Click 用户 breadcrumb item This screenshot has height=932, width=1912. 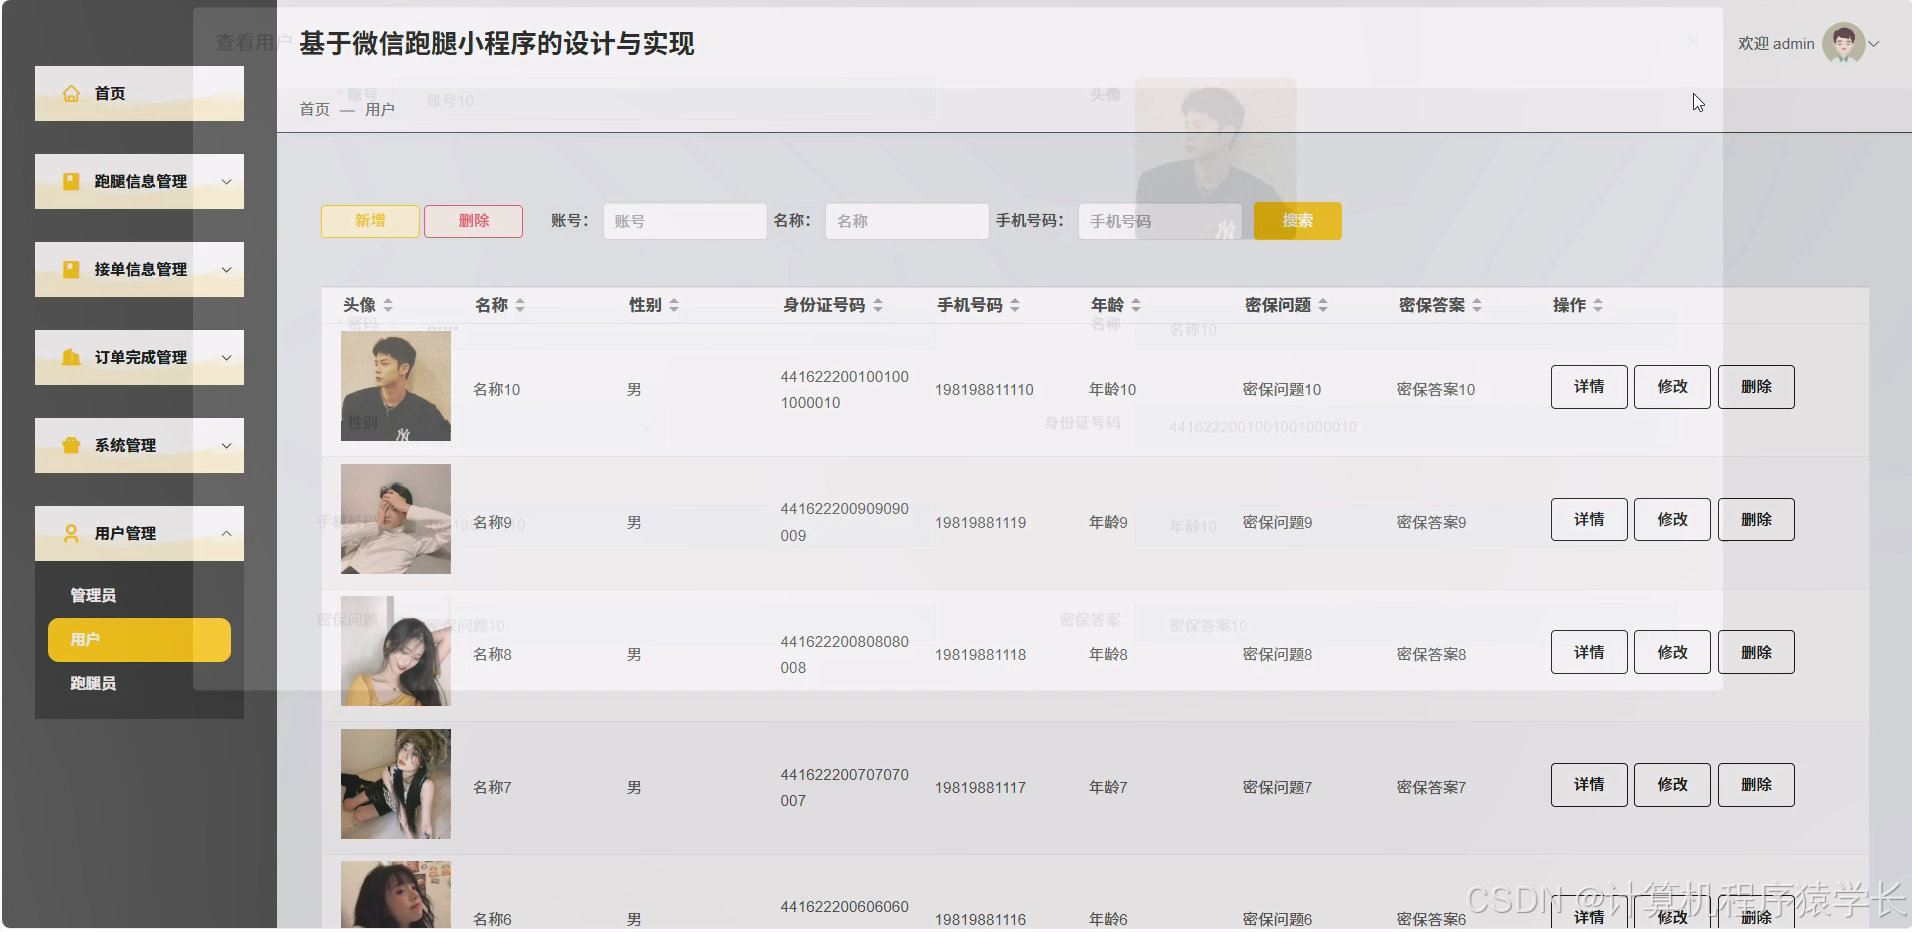coord(379,109)
